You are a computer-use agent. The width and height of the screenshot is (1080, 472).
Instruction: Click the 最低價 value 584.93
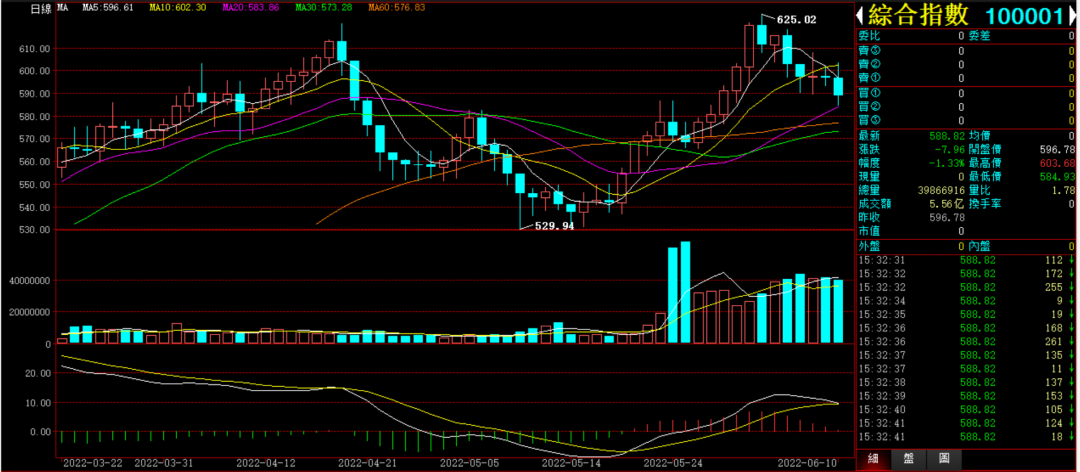(1059, 176)
